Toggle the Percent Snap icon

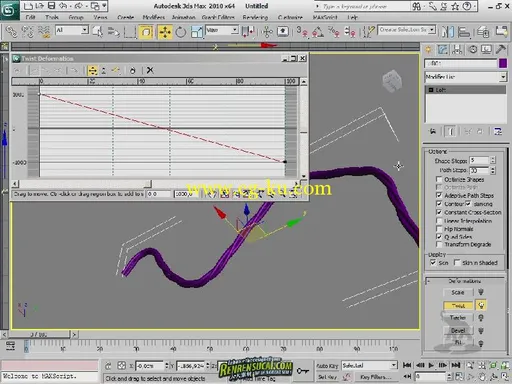334,32
